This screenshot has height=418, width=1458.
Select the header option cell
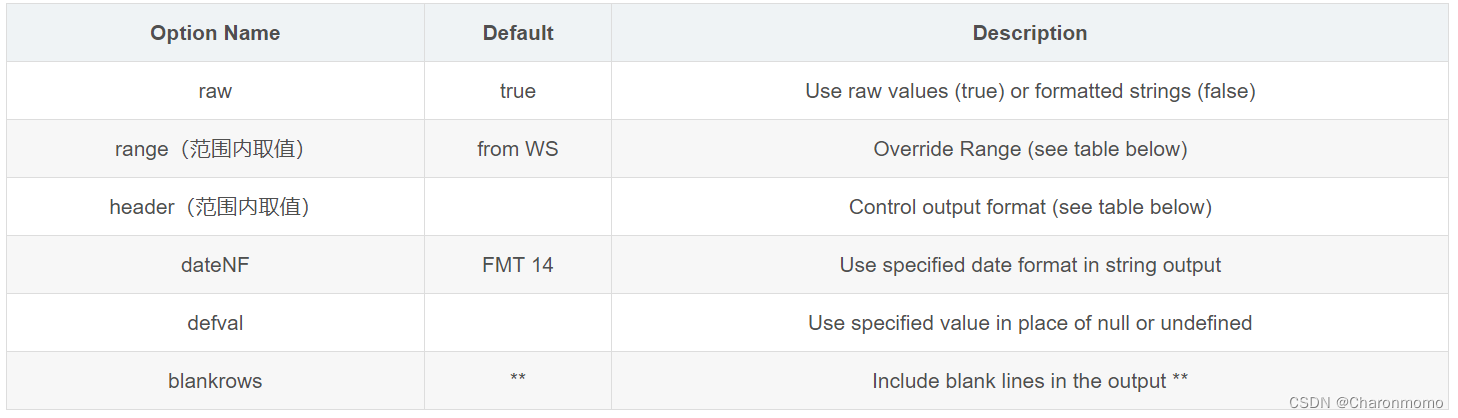click(215, 207)
